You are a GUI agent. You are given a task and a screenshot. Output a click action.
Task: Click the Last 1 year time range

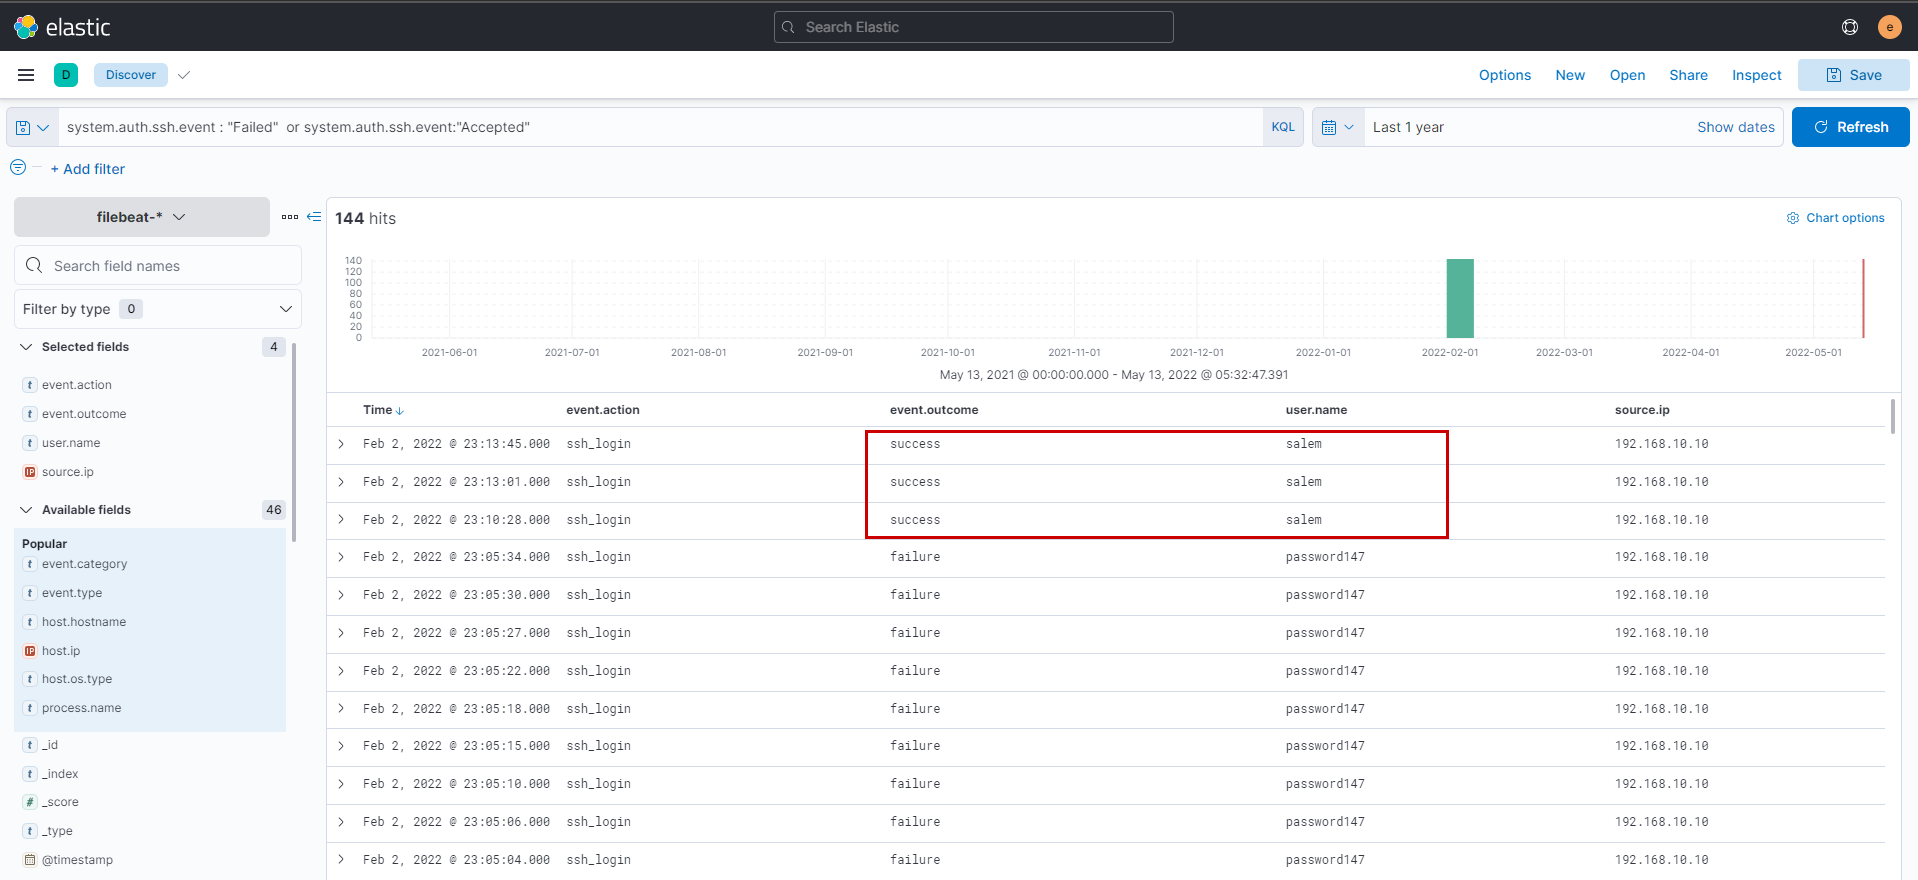coord(1408,127)
